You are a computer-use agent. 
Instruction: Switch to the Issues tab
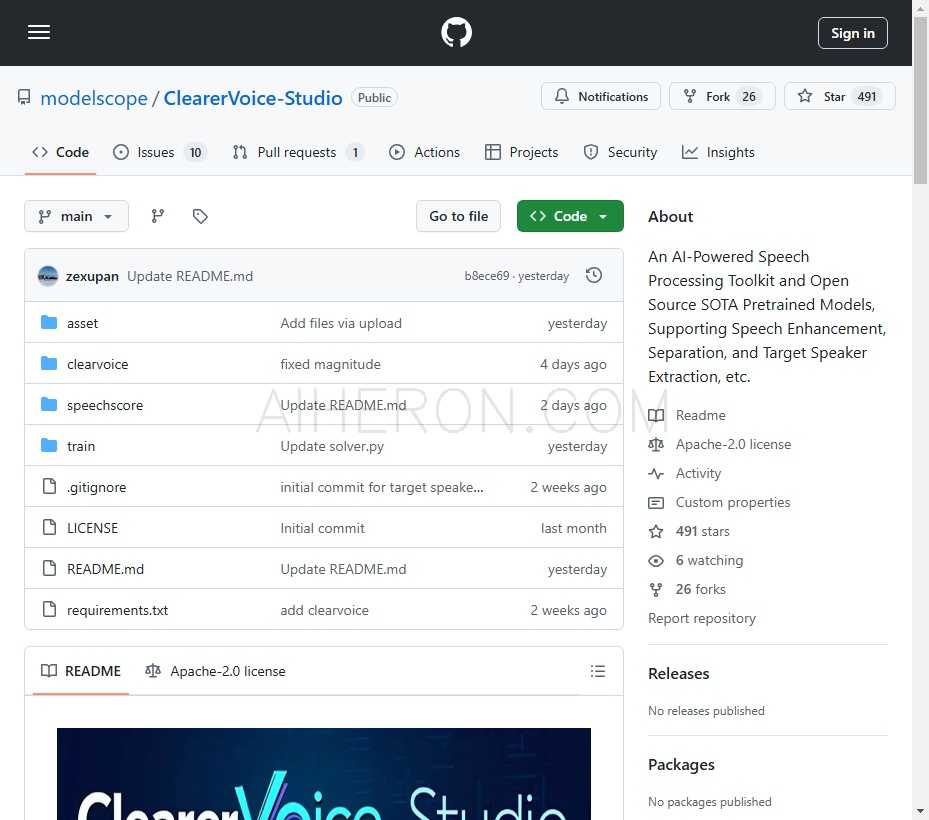[159, 152]
